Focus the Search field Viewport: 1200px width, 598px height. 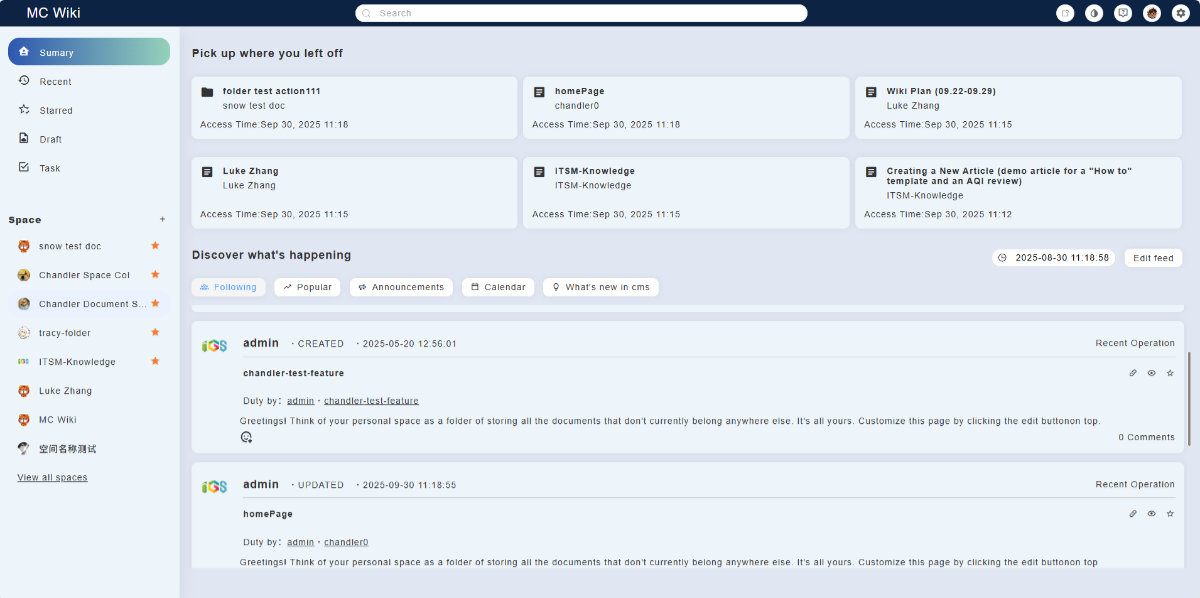click(581, 13)
